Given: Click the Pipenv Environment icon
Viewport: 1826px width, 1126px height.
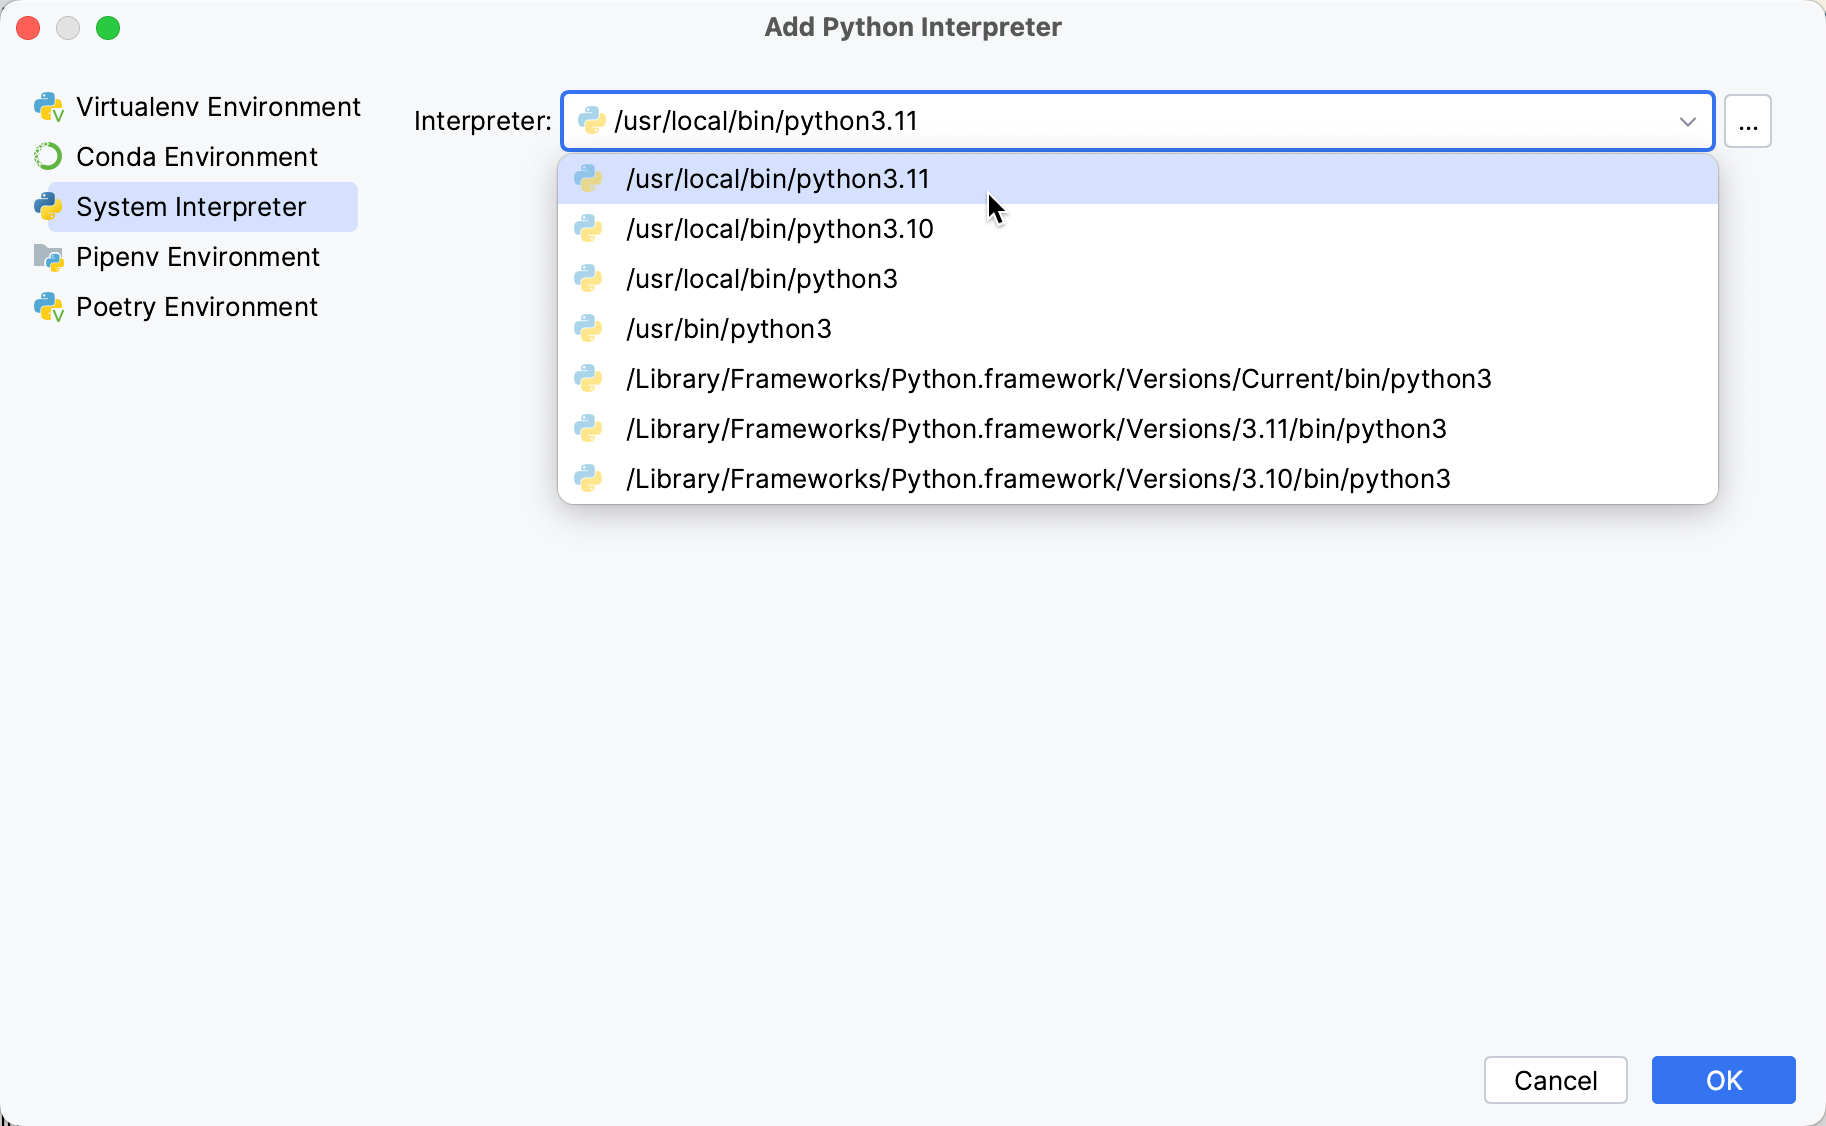Looking at the screenshot, I should (47, 257).
